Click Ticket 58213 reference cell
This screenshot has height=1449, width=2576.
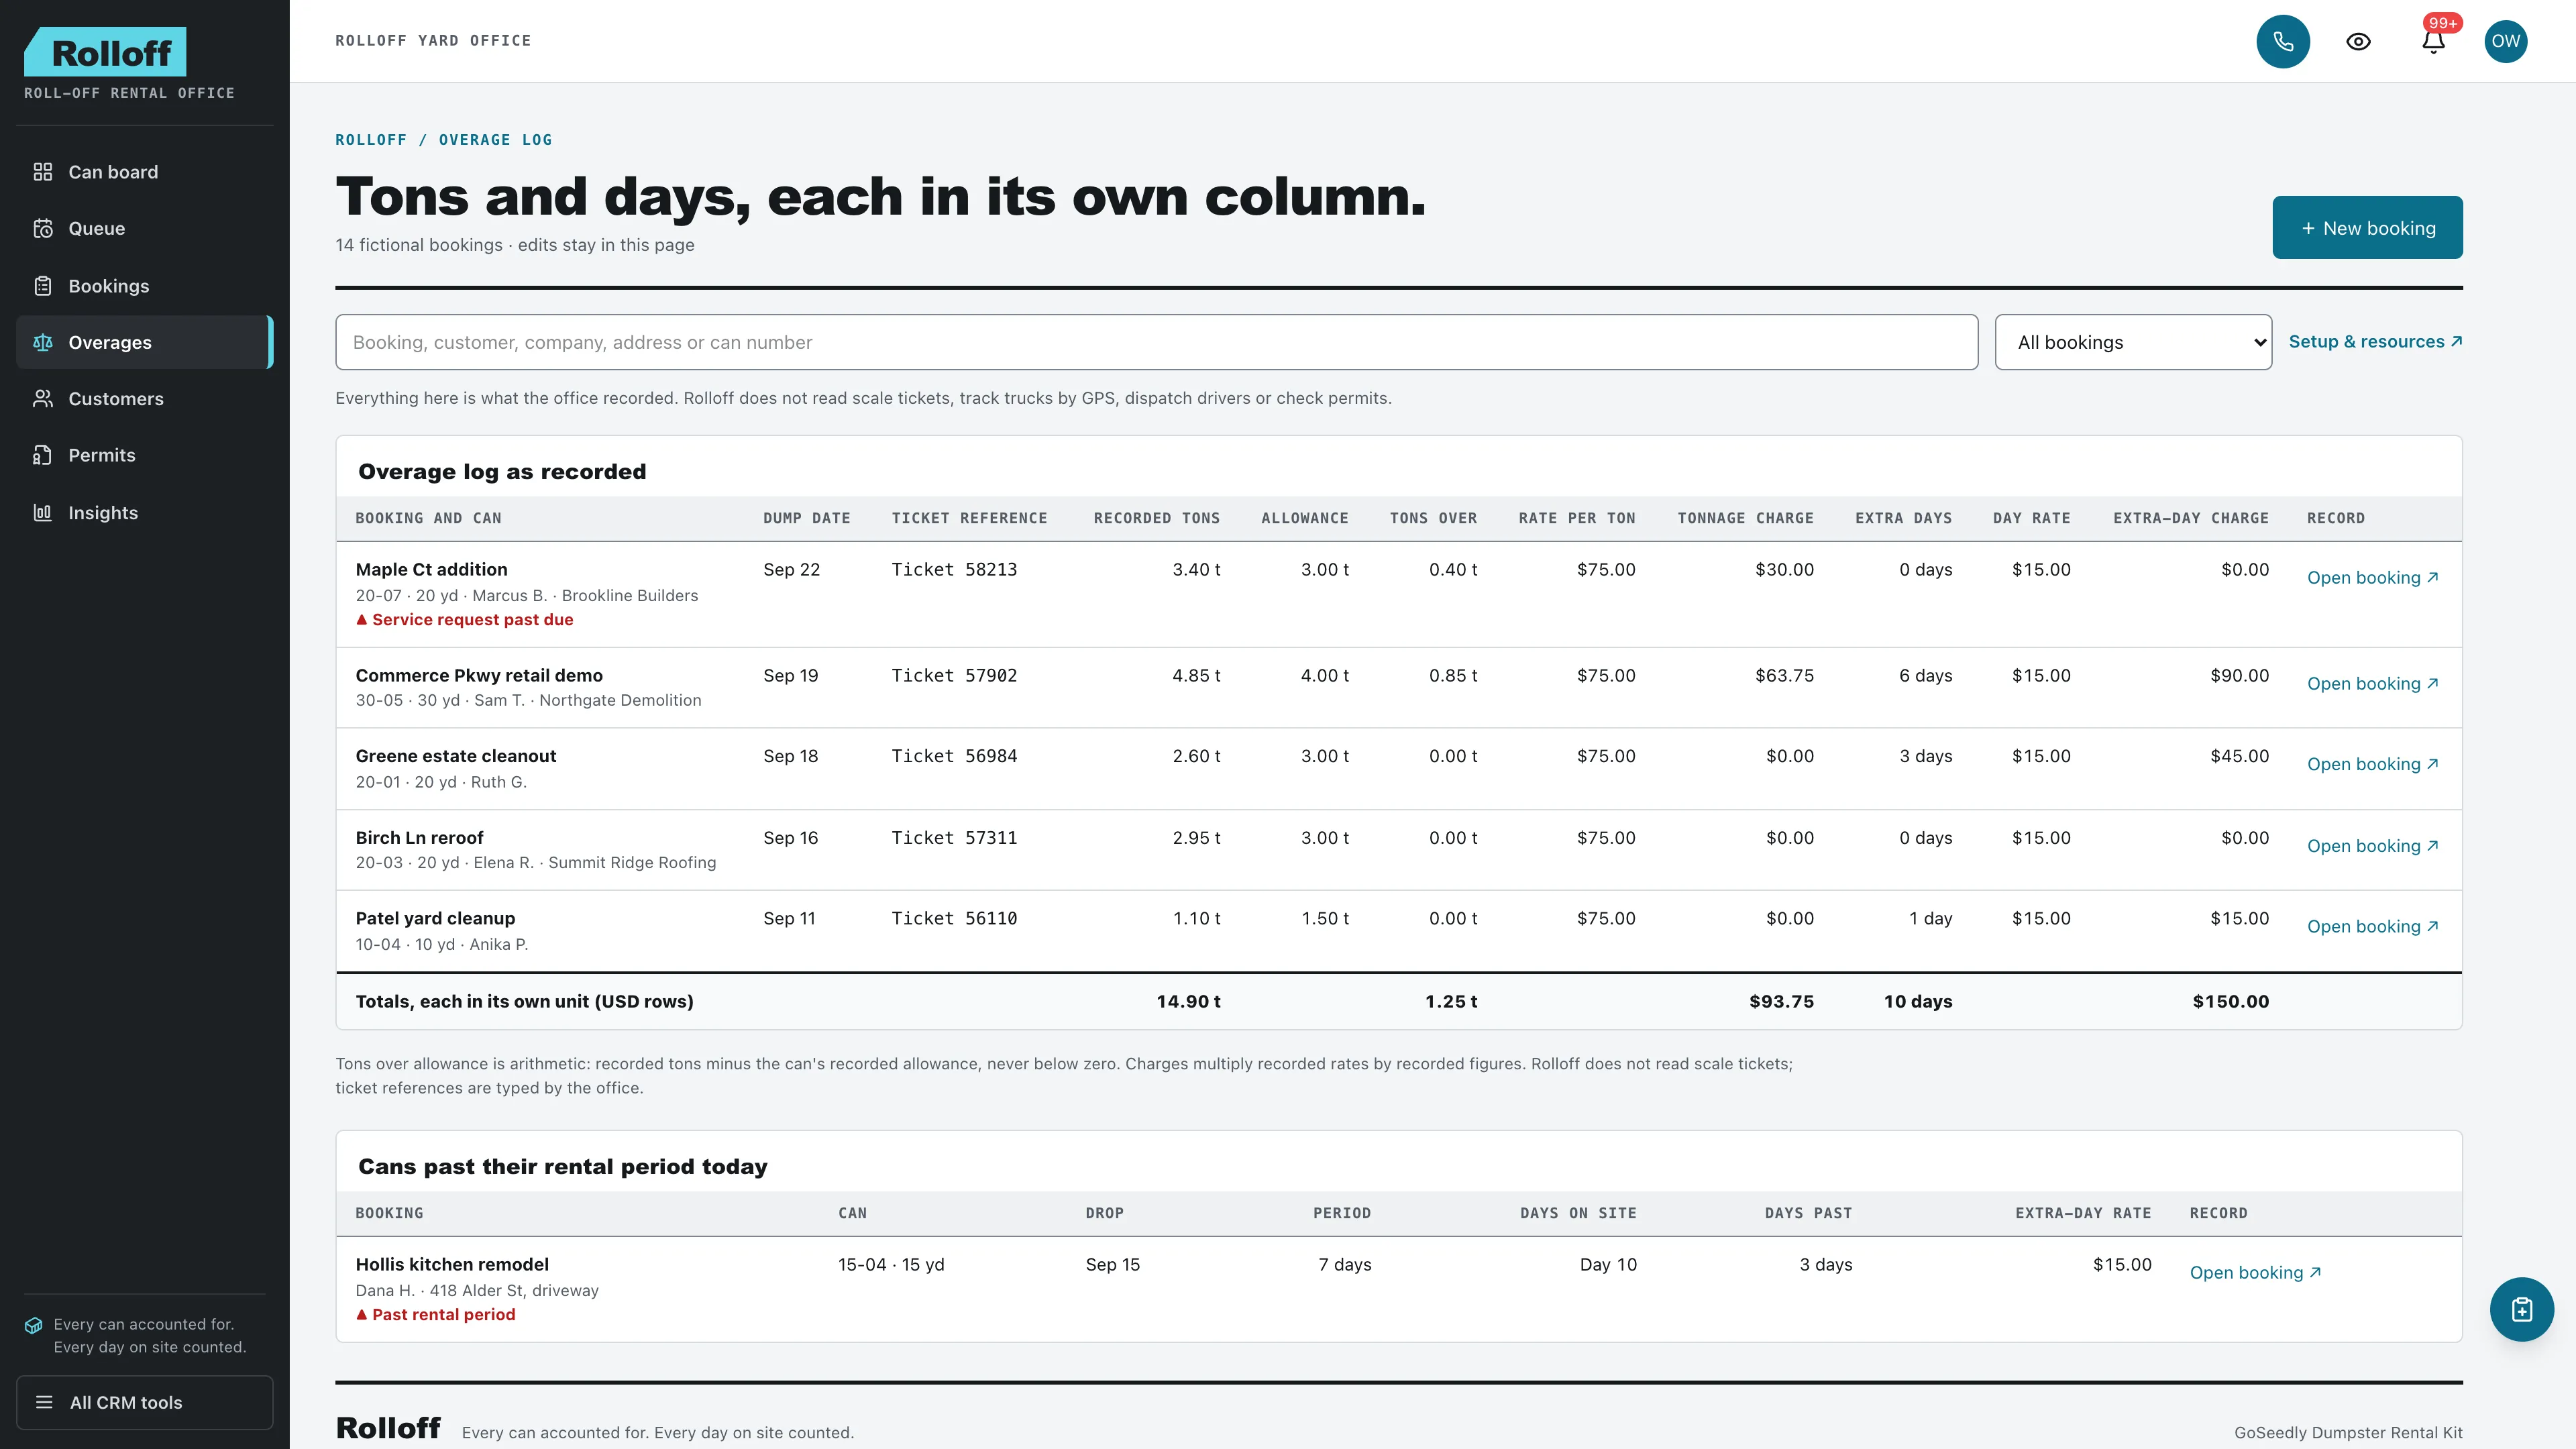(954, 570)
